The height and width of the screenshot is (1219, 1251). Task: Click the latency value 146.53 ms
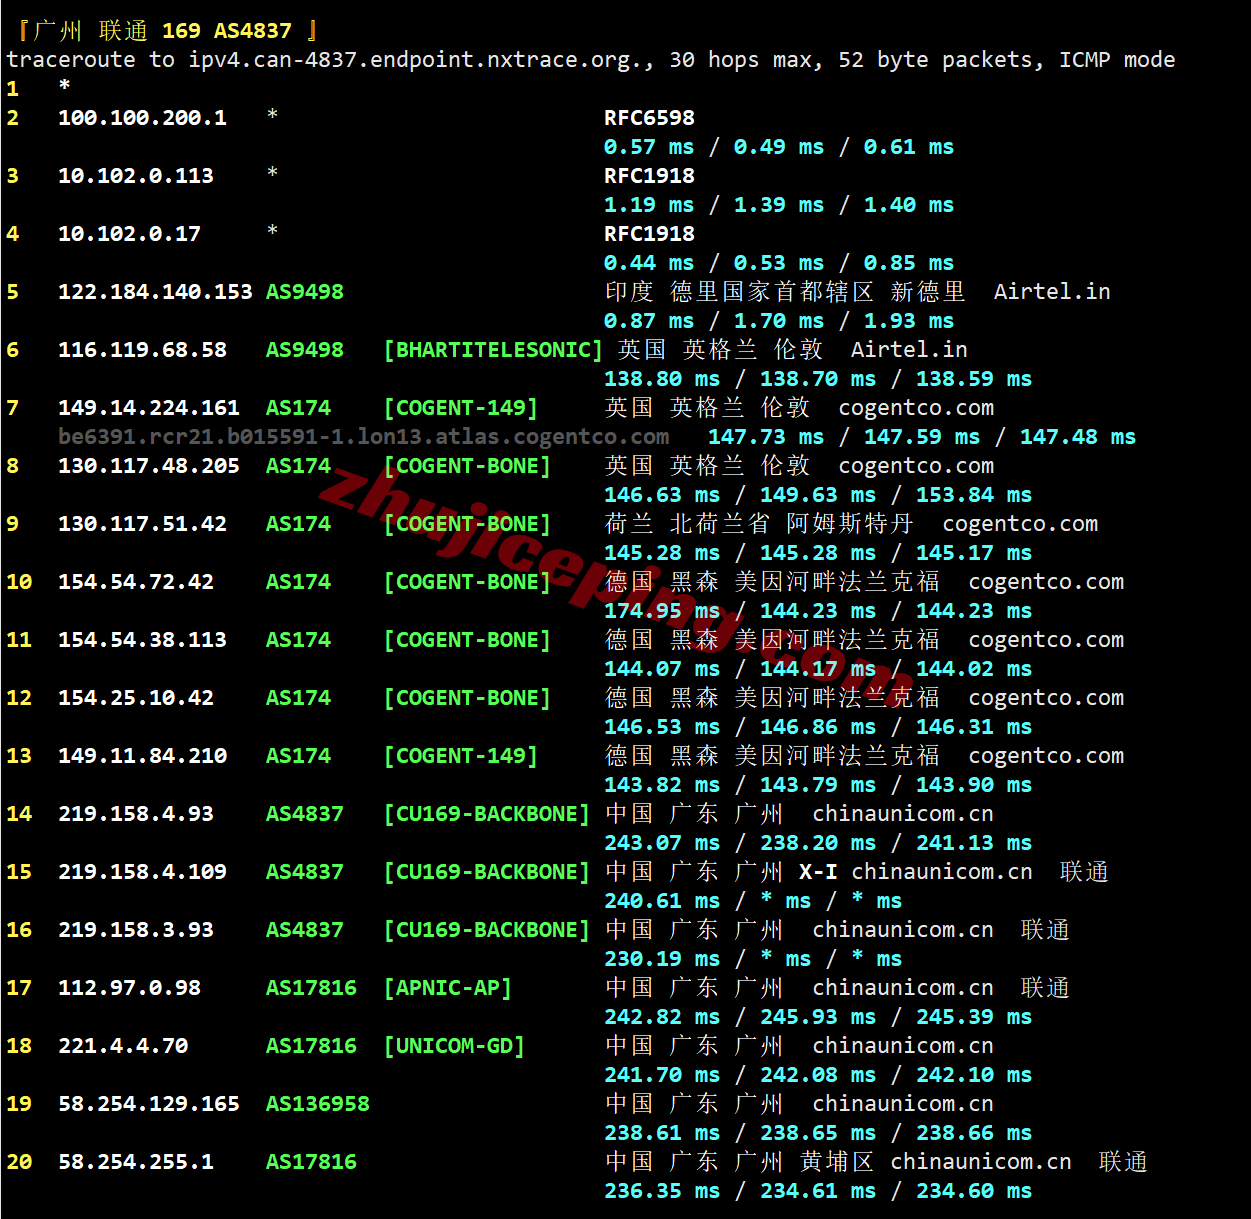(x=662, y=727)
